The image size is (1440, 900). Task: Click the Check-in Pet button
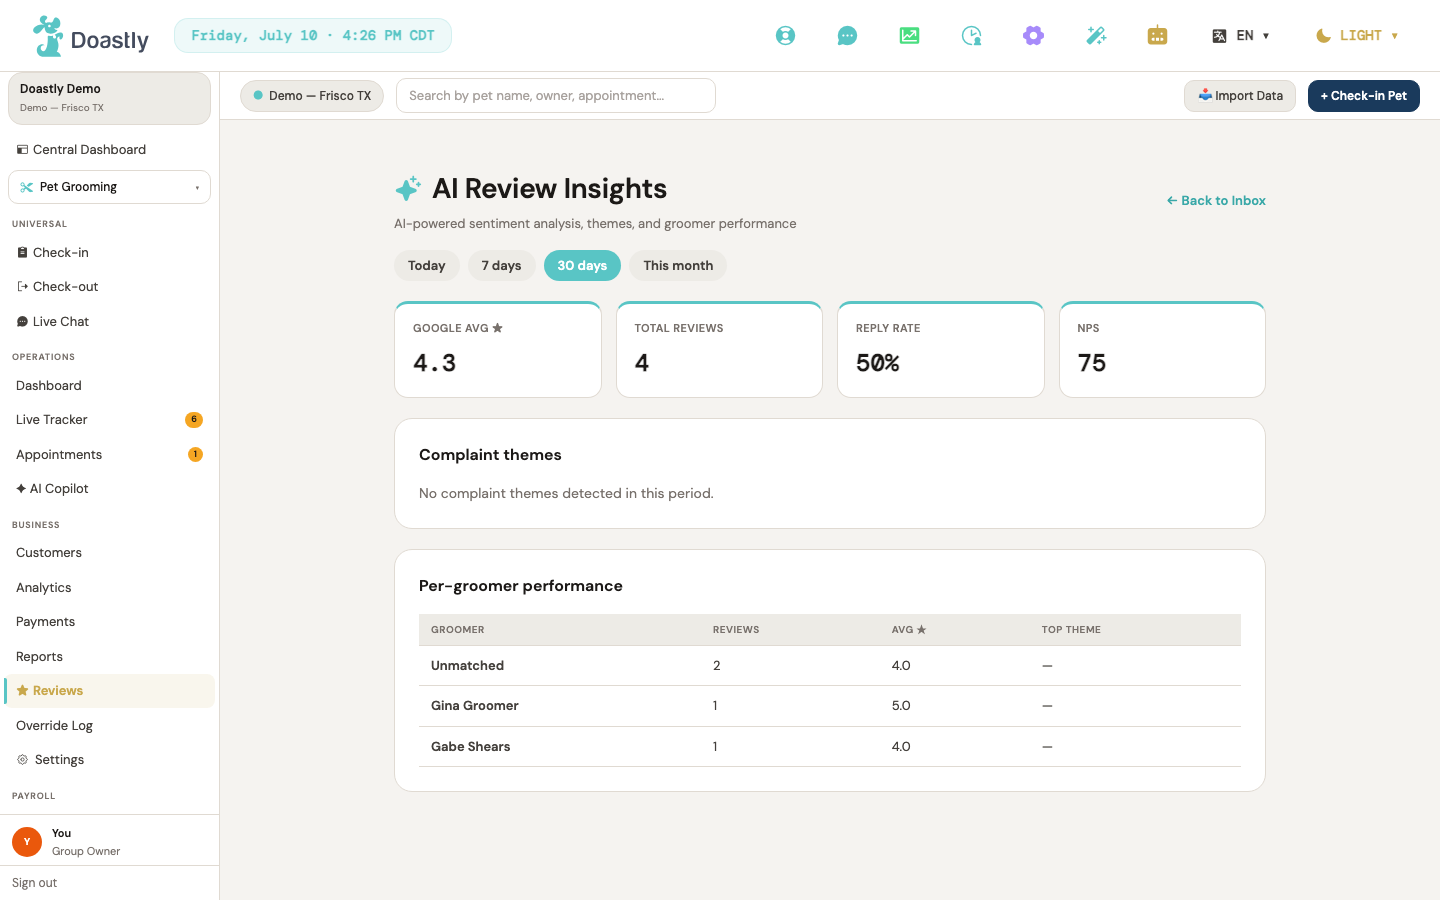click(x=1363, y=96)
